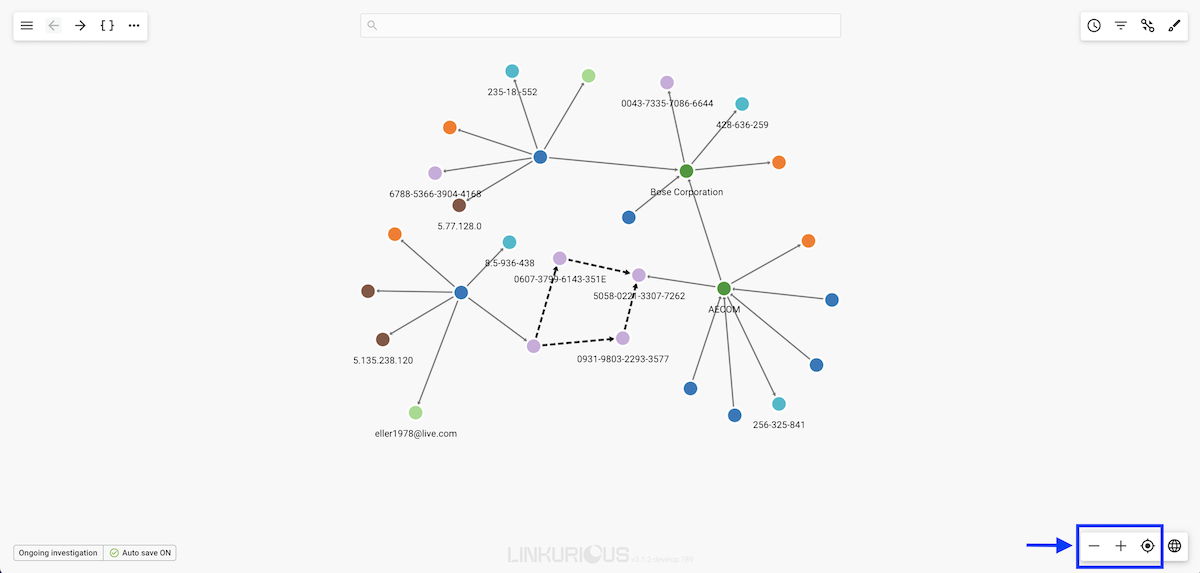
Task: Open the timeline clock icon
Action: click(1094, 25)
